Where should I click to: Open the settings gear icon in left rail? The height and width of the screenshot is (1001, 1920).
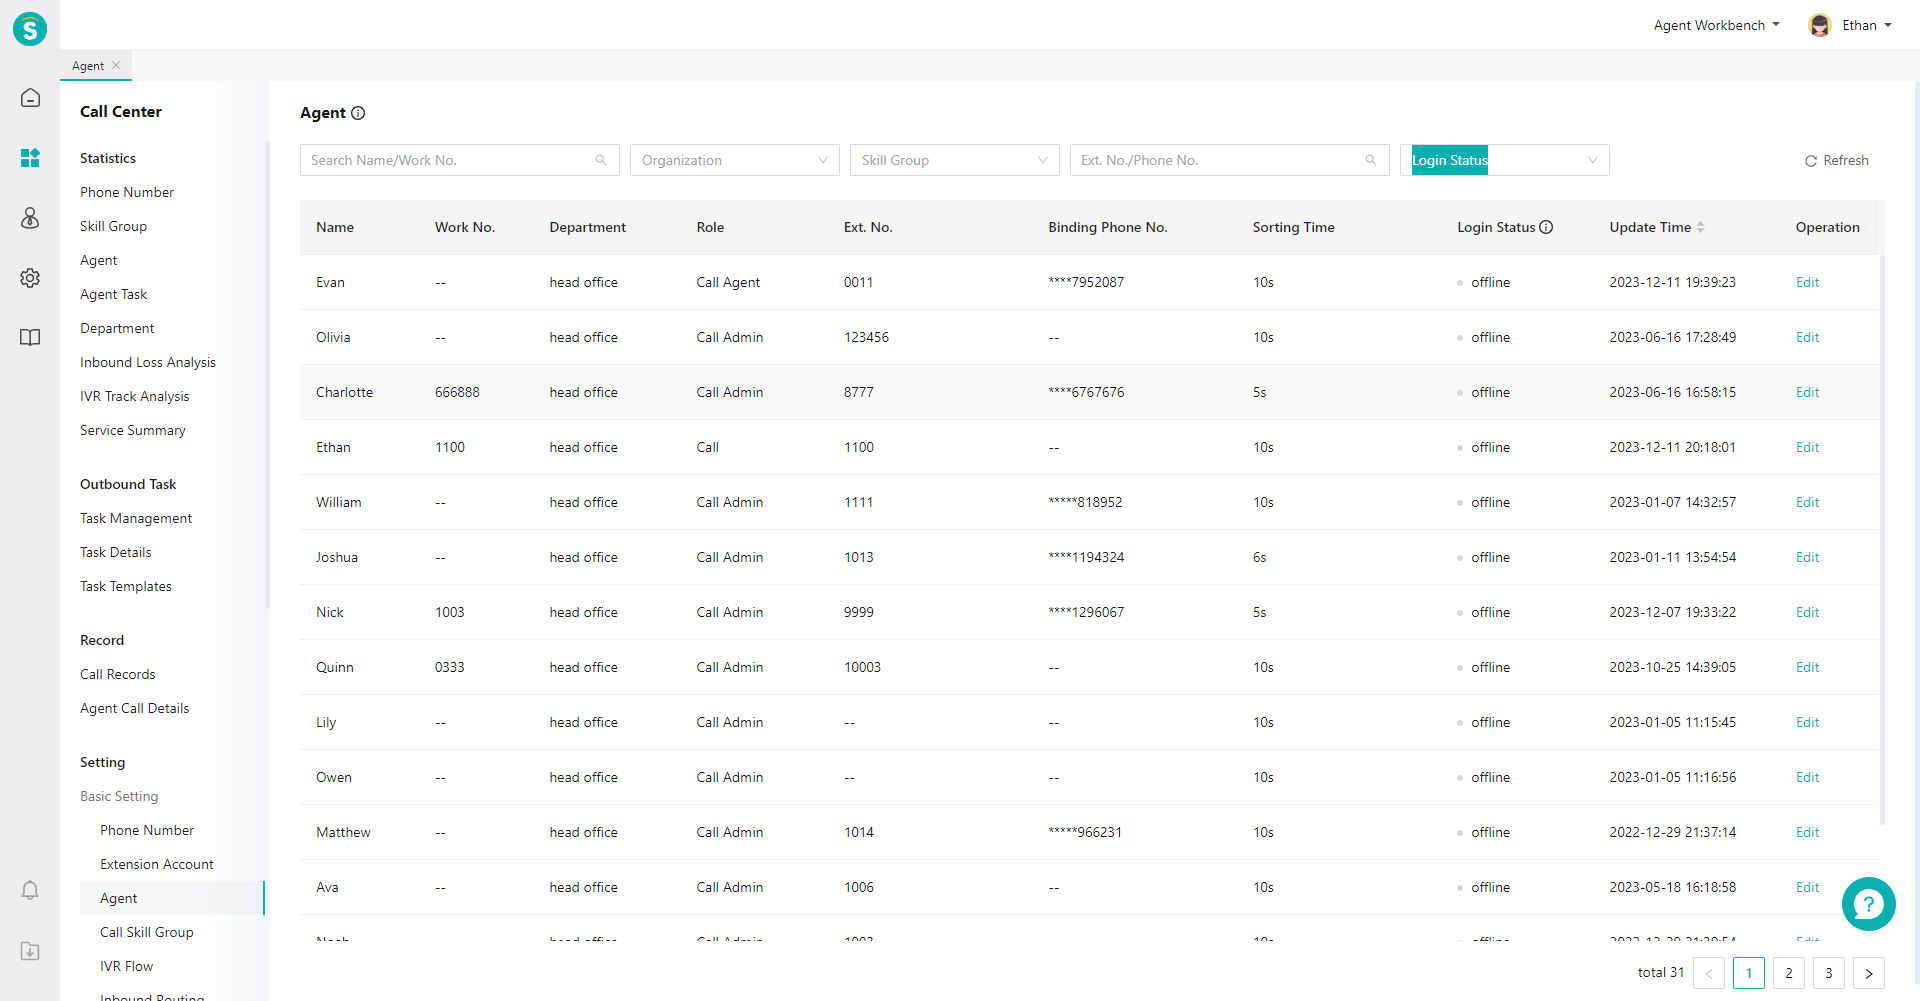[x=30, y=278]
